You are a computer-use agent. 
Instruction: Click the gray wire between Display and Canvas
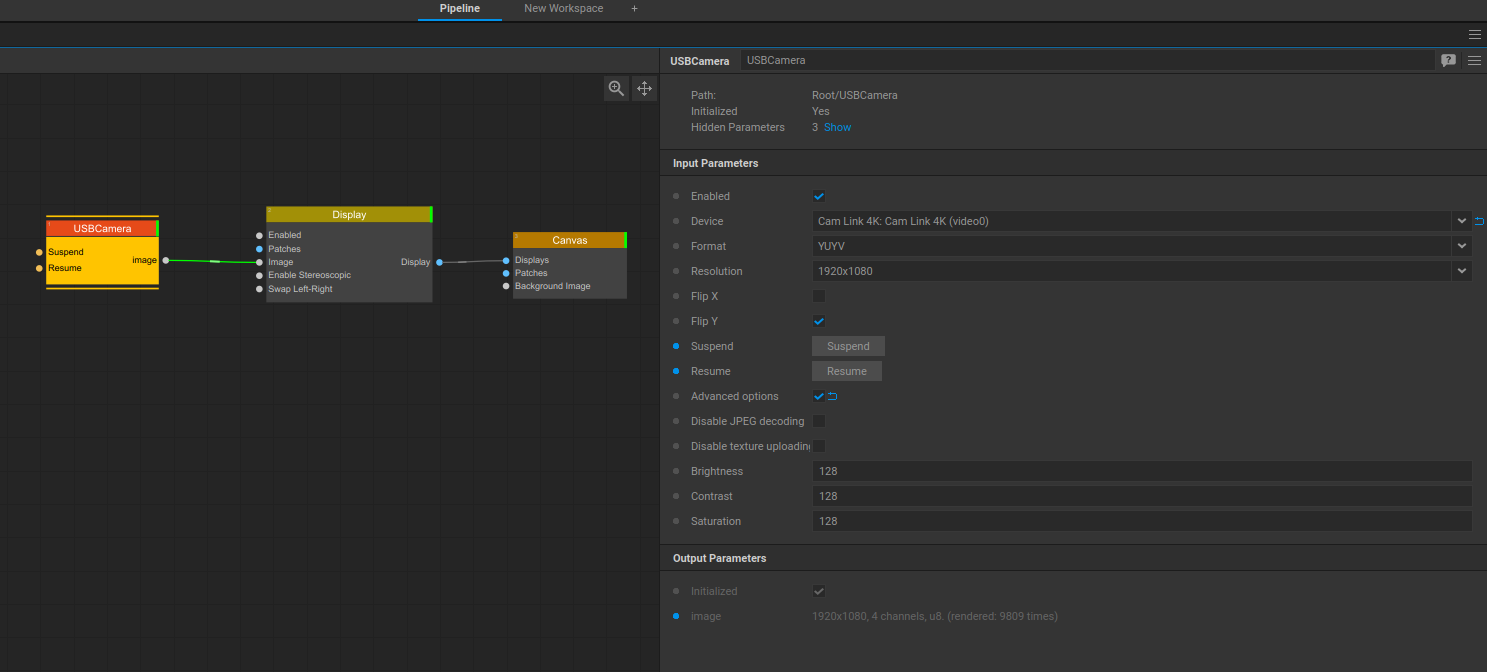click(472, 261)
